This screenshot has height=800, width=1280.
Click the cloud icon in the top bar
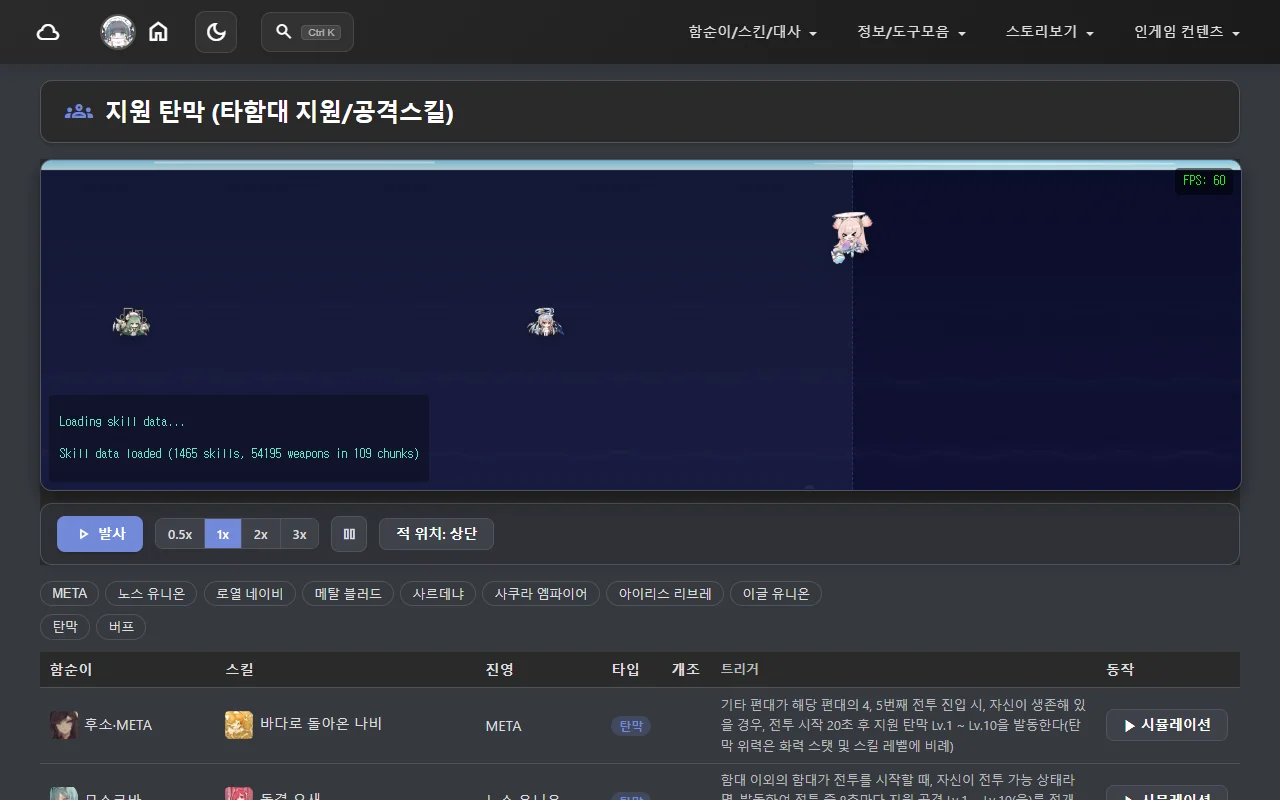pos(48,32)
